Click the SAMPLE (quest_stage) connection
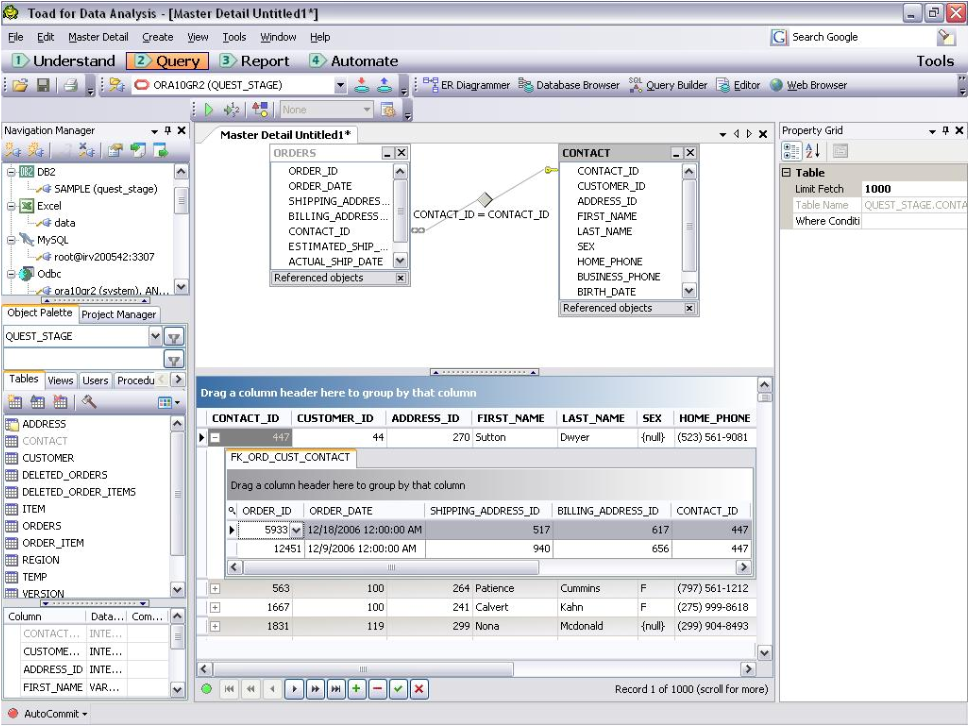970x726 pixels. (x=105, y=189)
